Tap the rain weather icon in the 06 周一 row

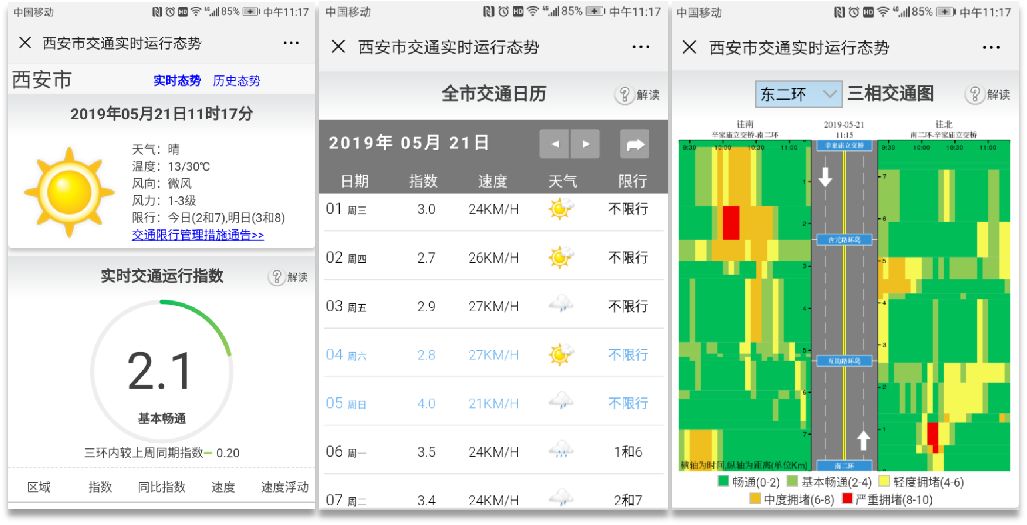coord(561,451)
